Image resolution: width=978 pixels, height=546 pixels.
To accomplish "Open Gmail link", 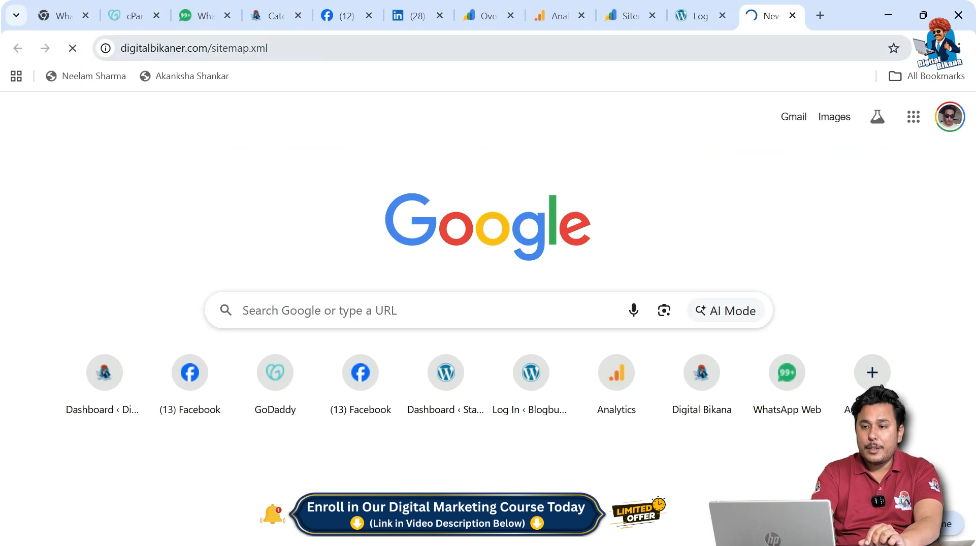I will click(x=793, y=117).
